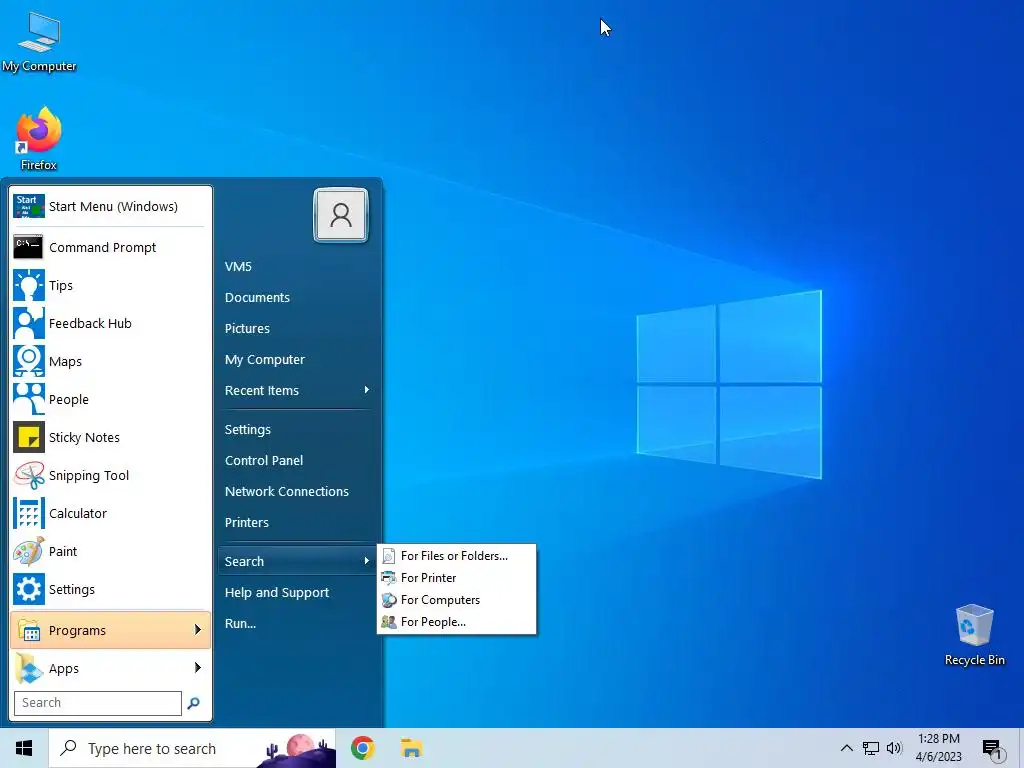Choose the For Printer search option
This screenshot has width=1024, height=768.
coord(456,578)
